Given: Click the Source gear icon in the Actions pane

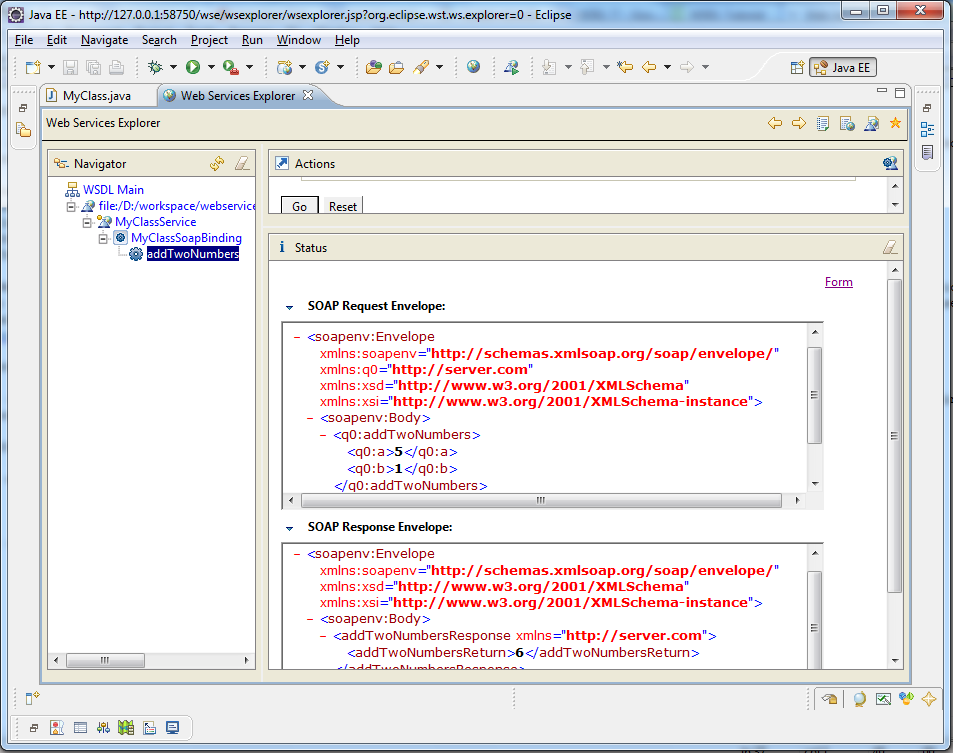Looking at the screenshot, I should click(889, 162).
